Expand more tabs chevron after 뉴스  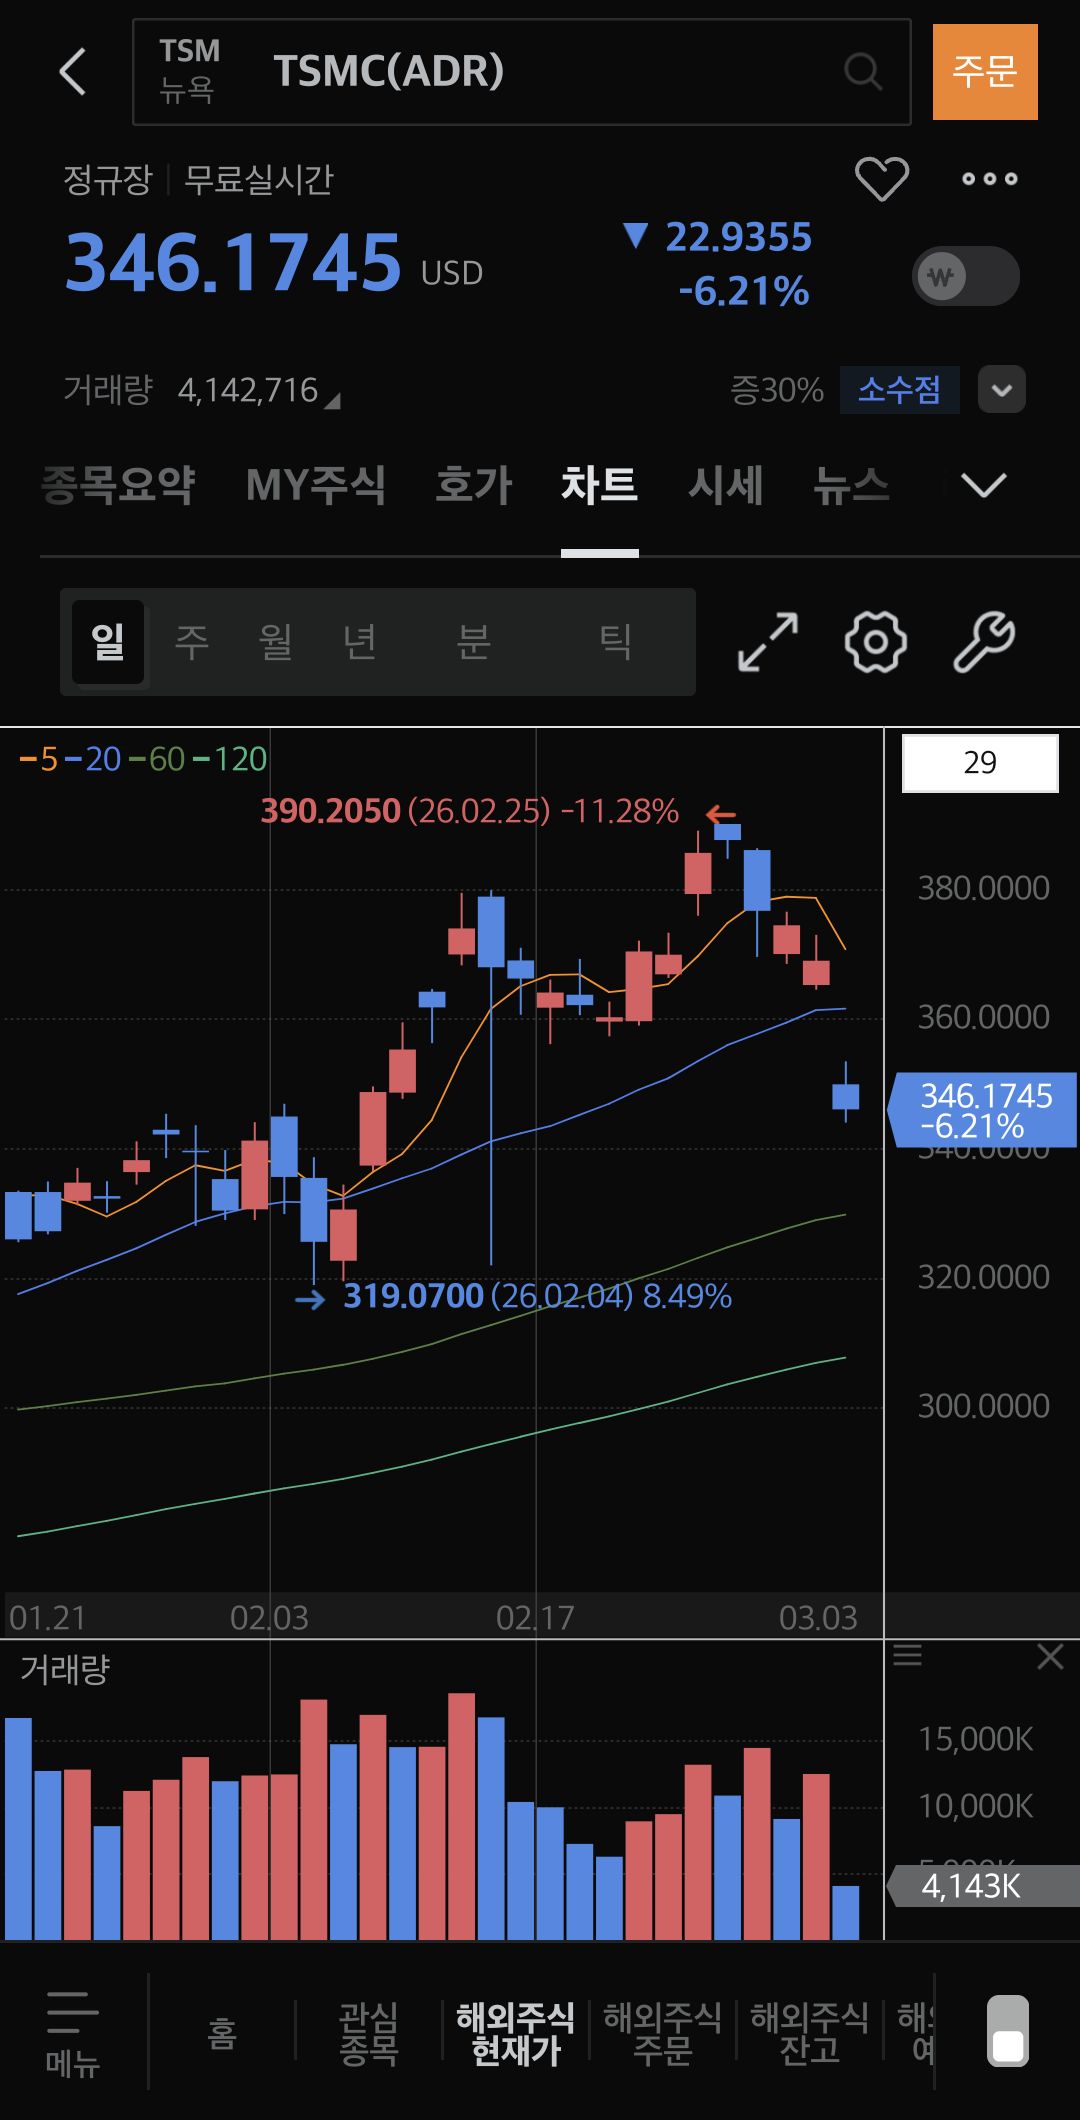pos(983,486)
